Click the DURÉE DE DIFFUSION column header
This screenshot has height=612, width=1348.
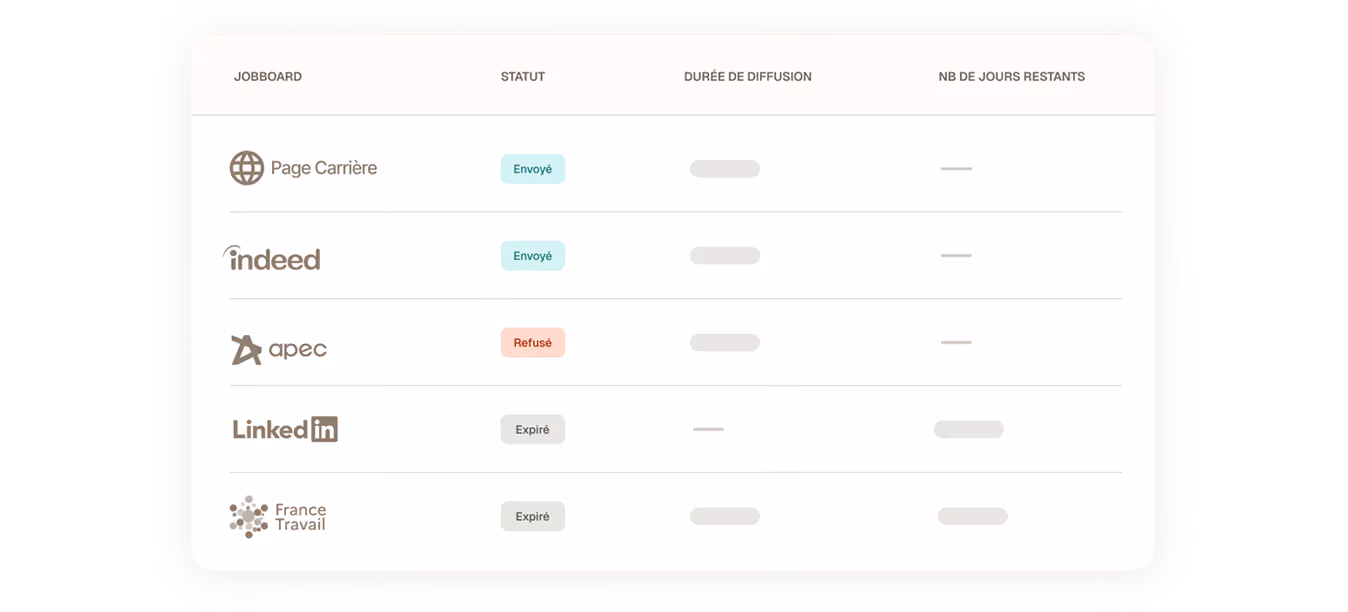tap(748, 77)
